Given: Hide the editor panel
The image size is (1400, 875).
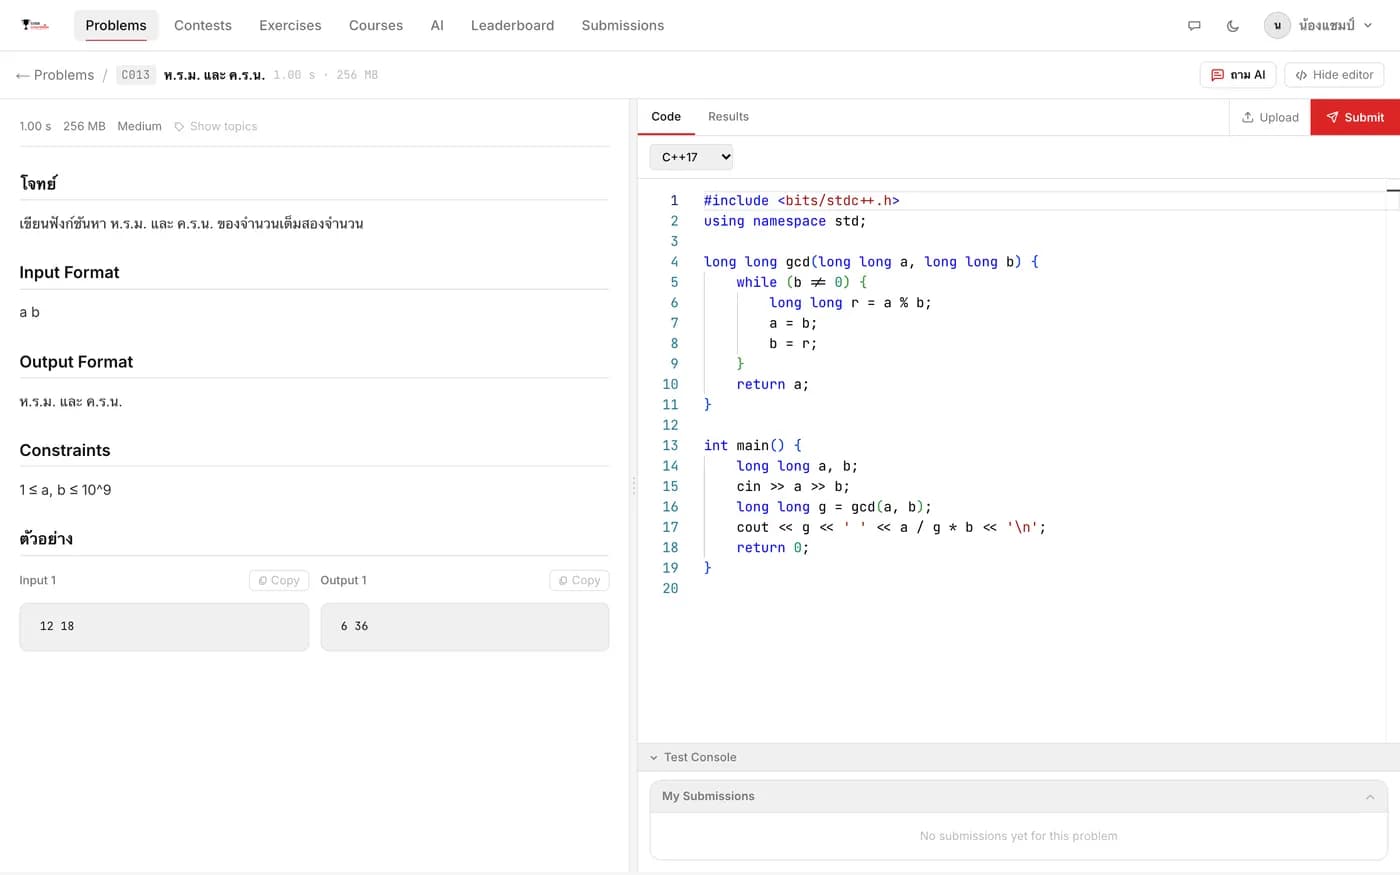Looking at the screenshot, I should pyautogui.click(x=1334, y=75).
